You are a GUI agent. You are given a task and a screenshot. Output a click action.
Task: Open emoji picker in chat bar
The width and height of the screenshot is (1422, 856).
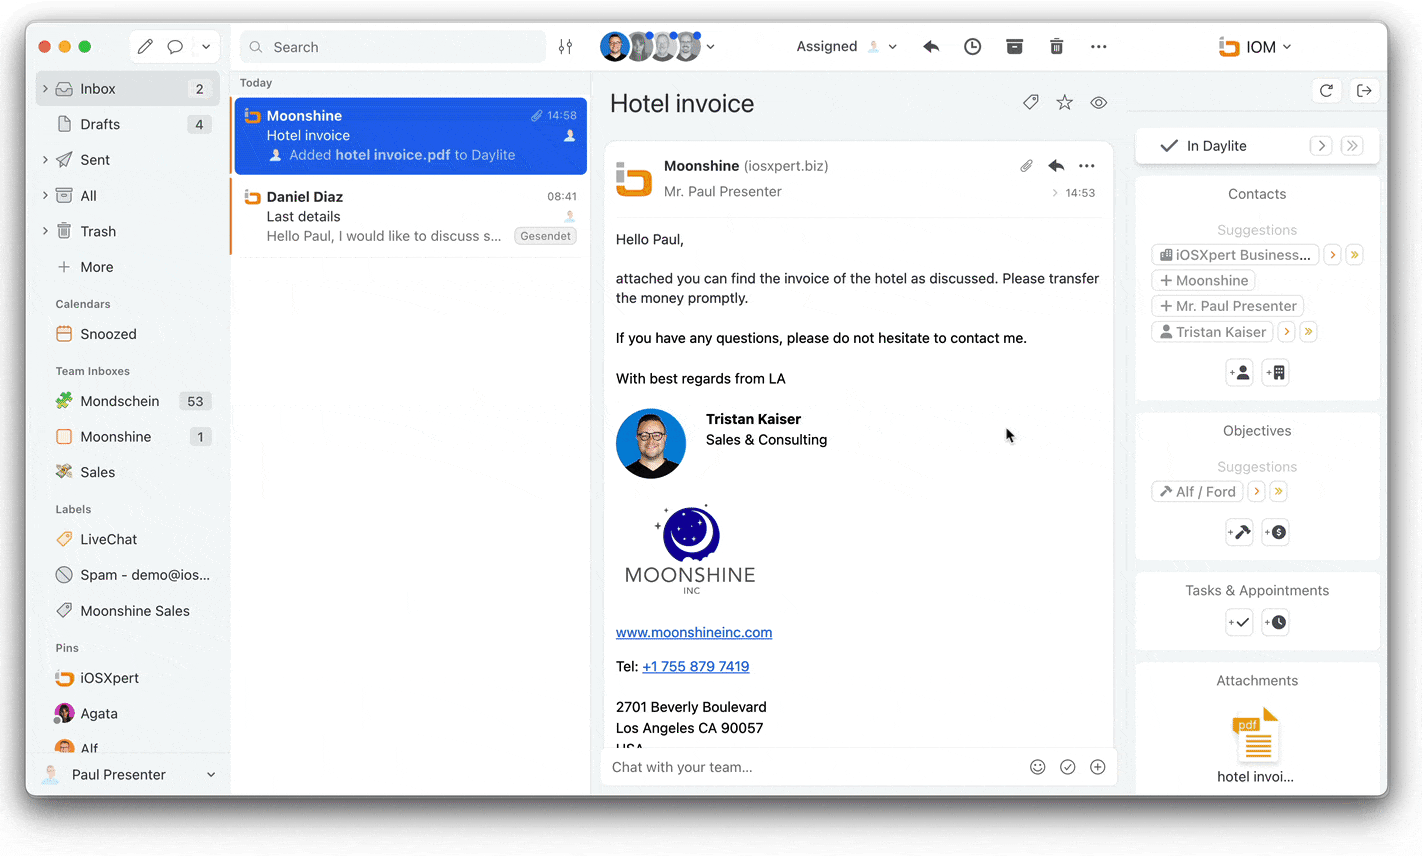tap(1038, 767)
